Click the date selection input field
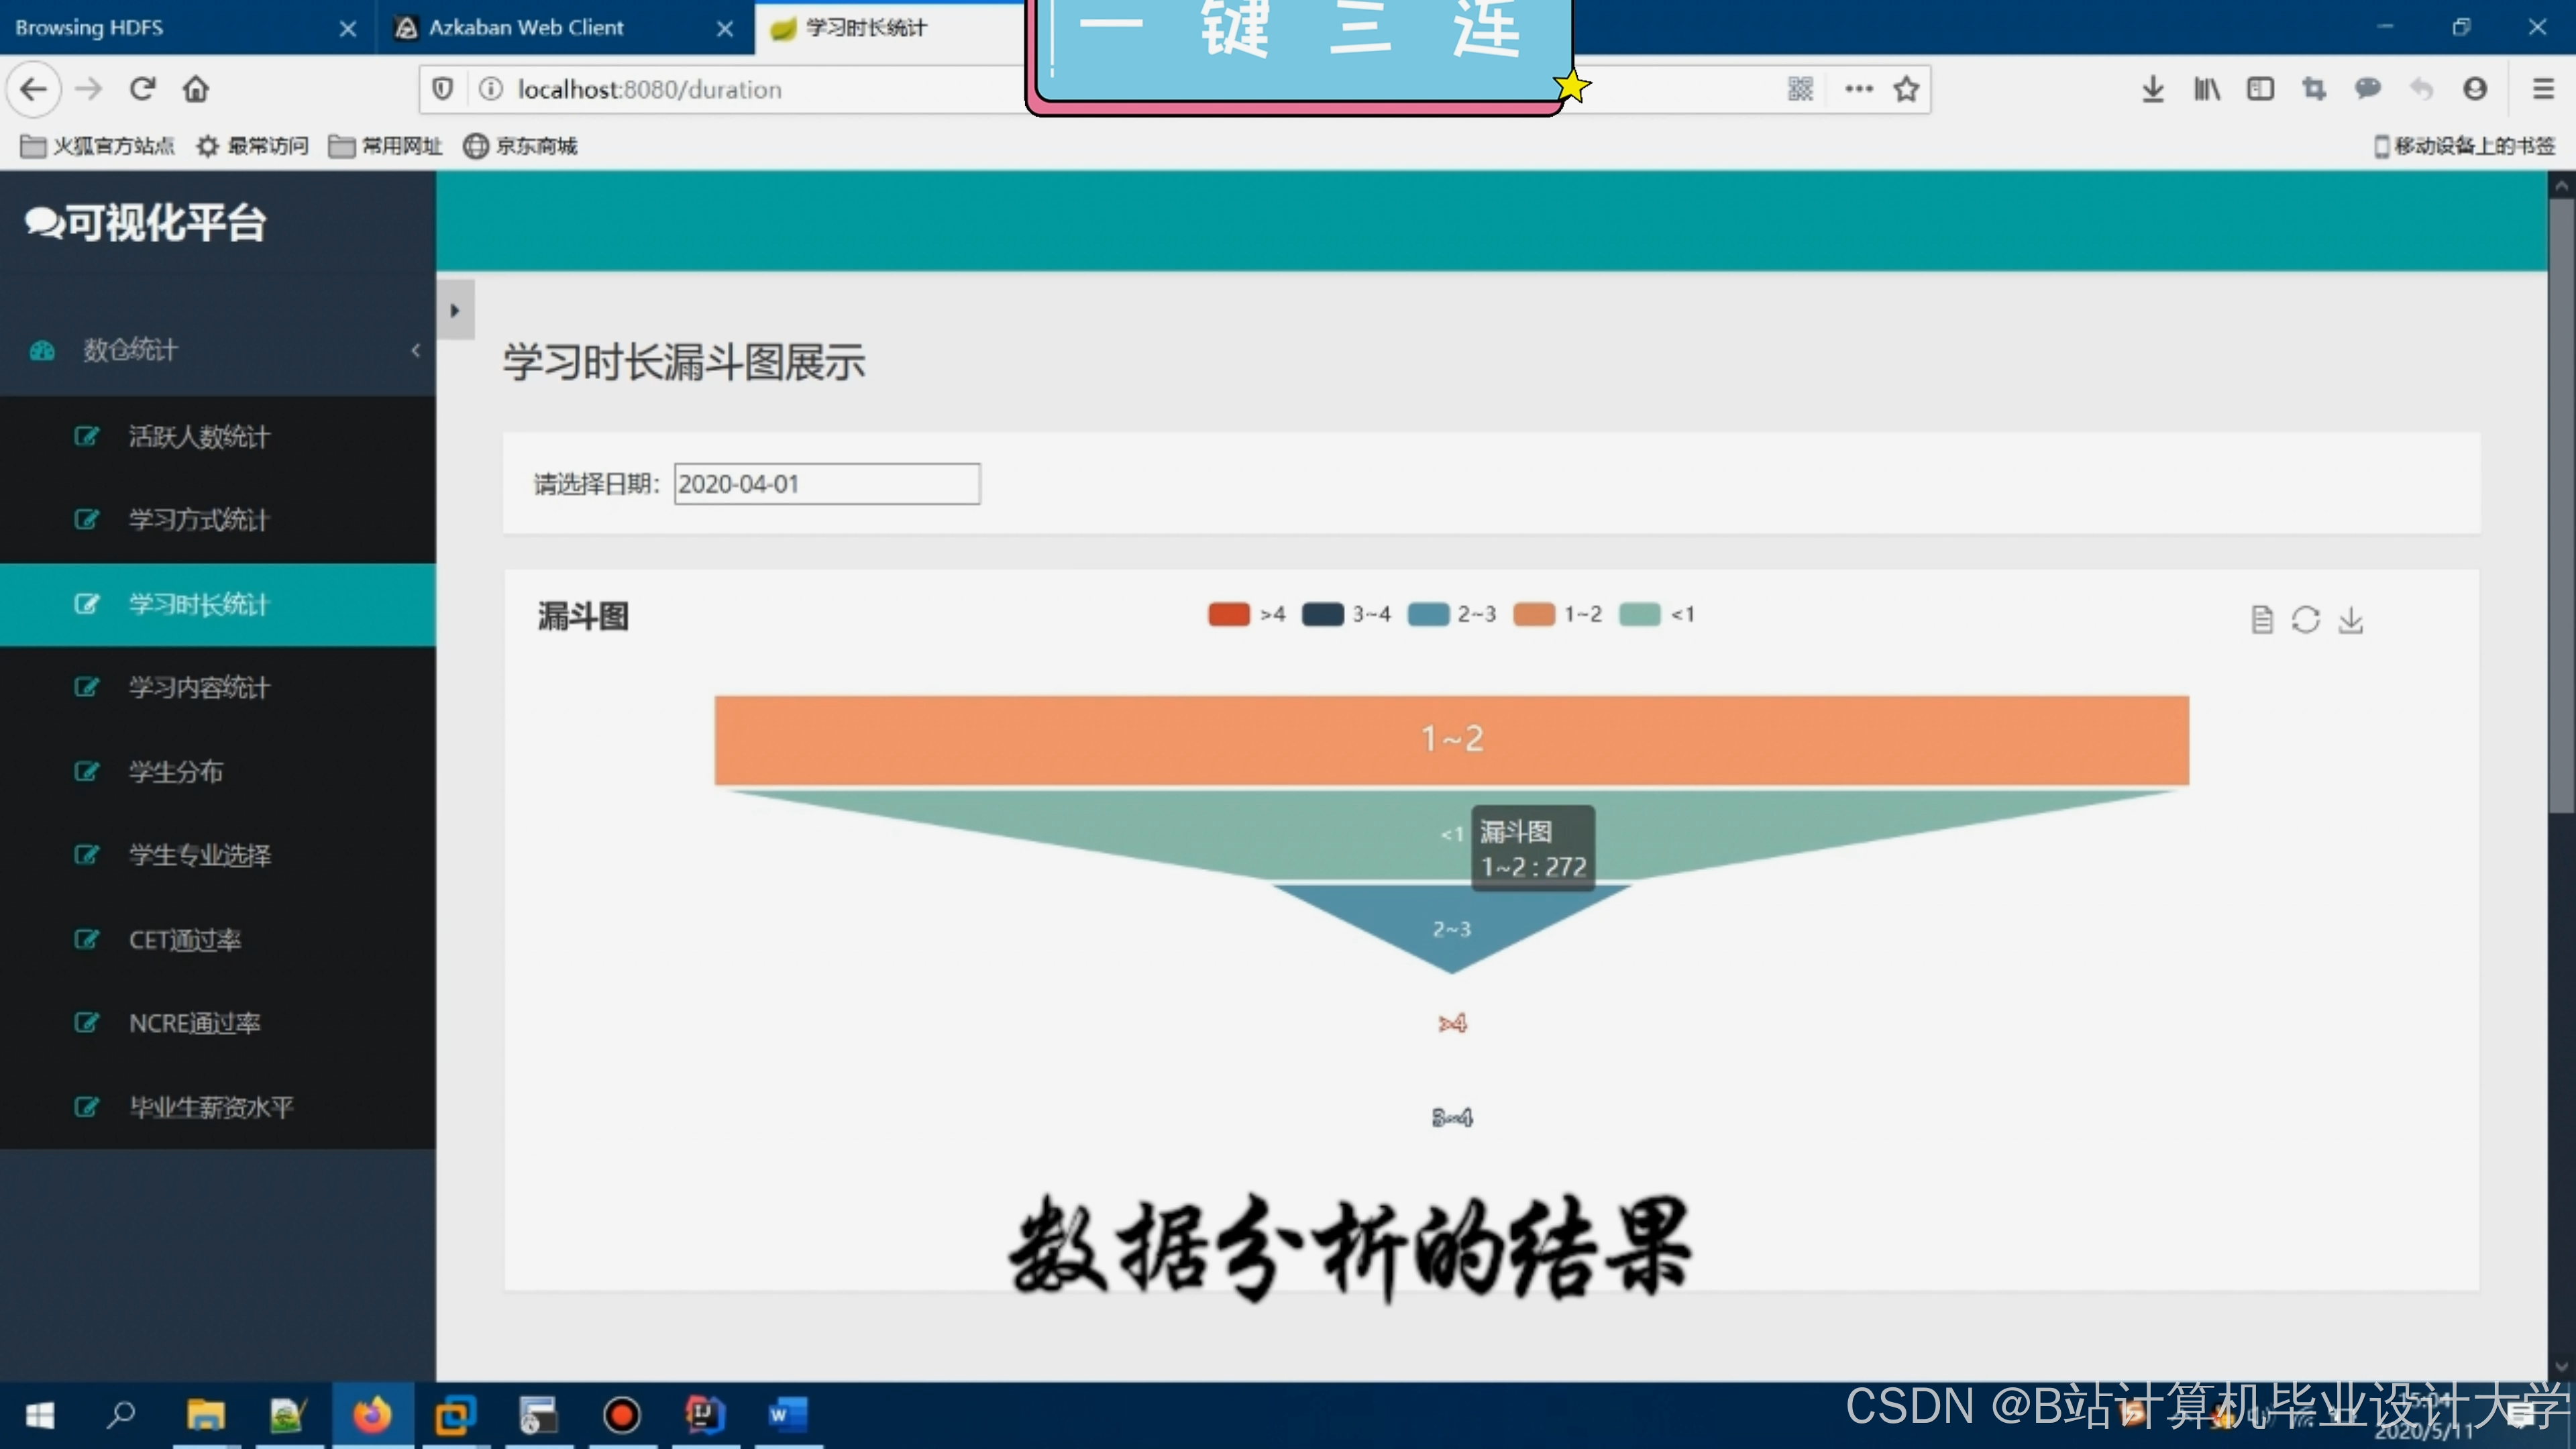This screenshot has height=1449, width=2576. 826,484
